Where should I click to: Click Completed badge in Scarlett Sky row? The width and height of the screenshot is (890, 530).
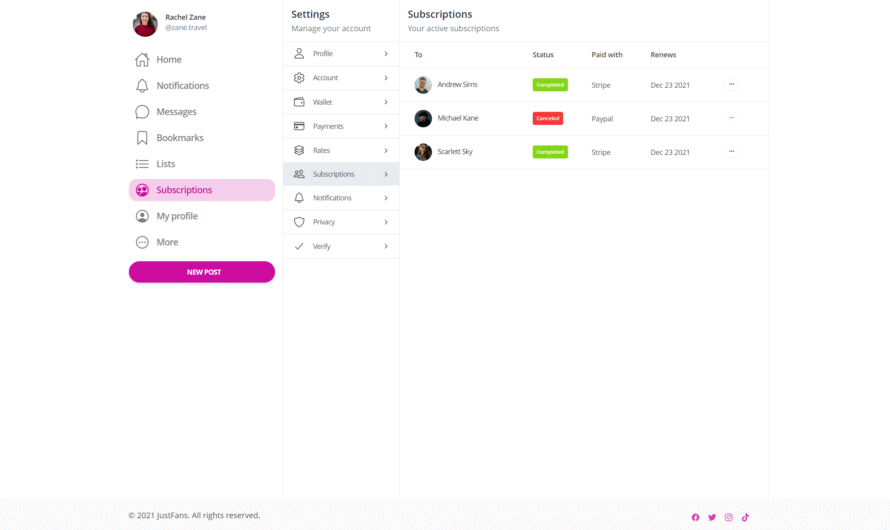point(550,152)
